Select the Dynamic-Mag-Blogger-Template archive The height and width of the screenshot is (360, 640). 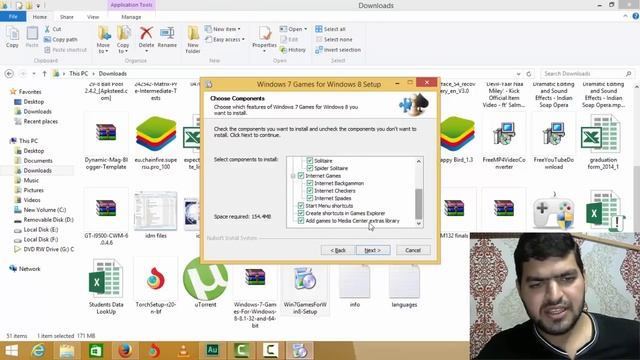[x=106, y=133]
